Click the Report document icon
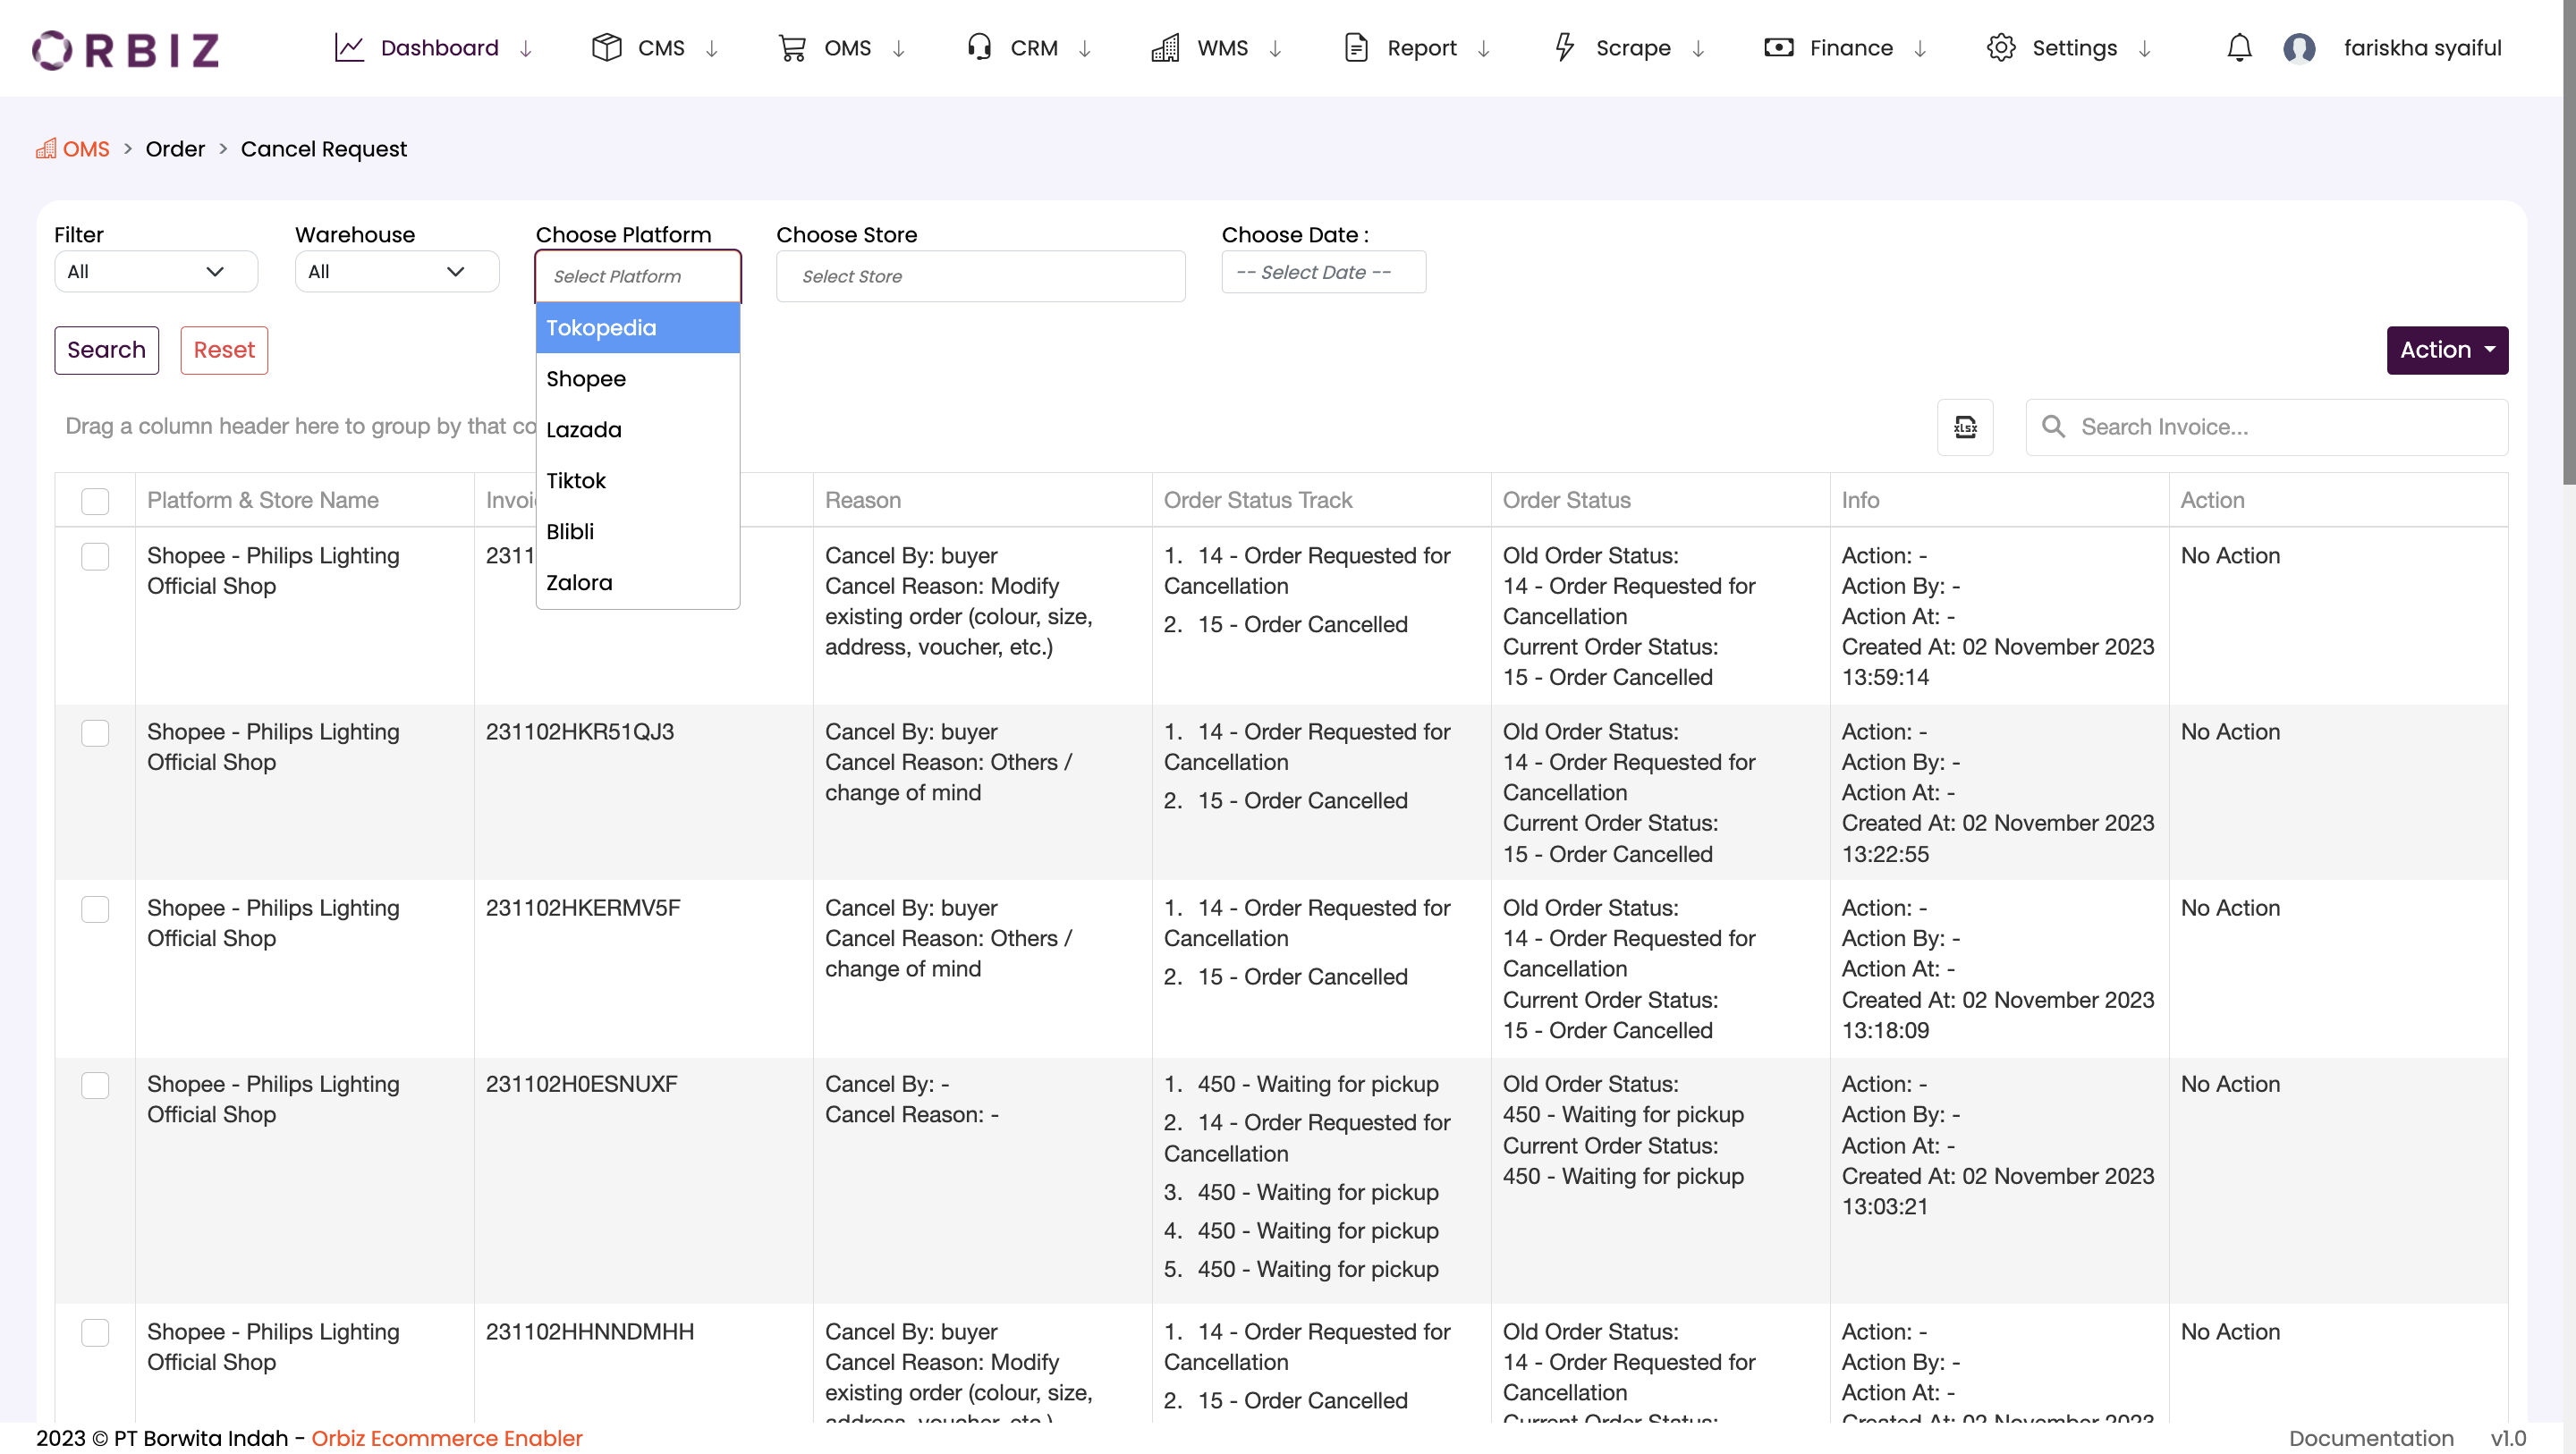This screenshot has height=1454, width=2576. point(1356,48)
